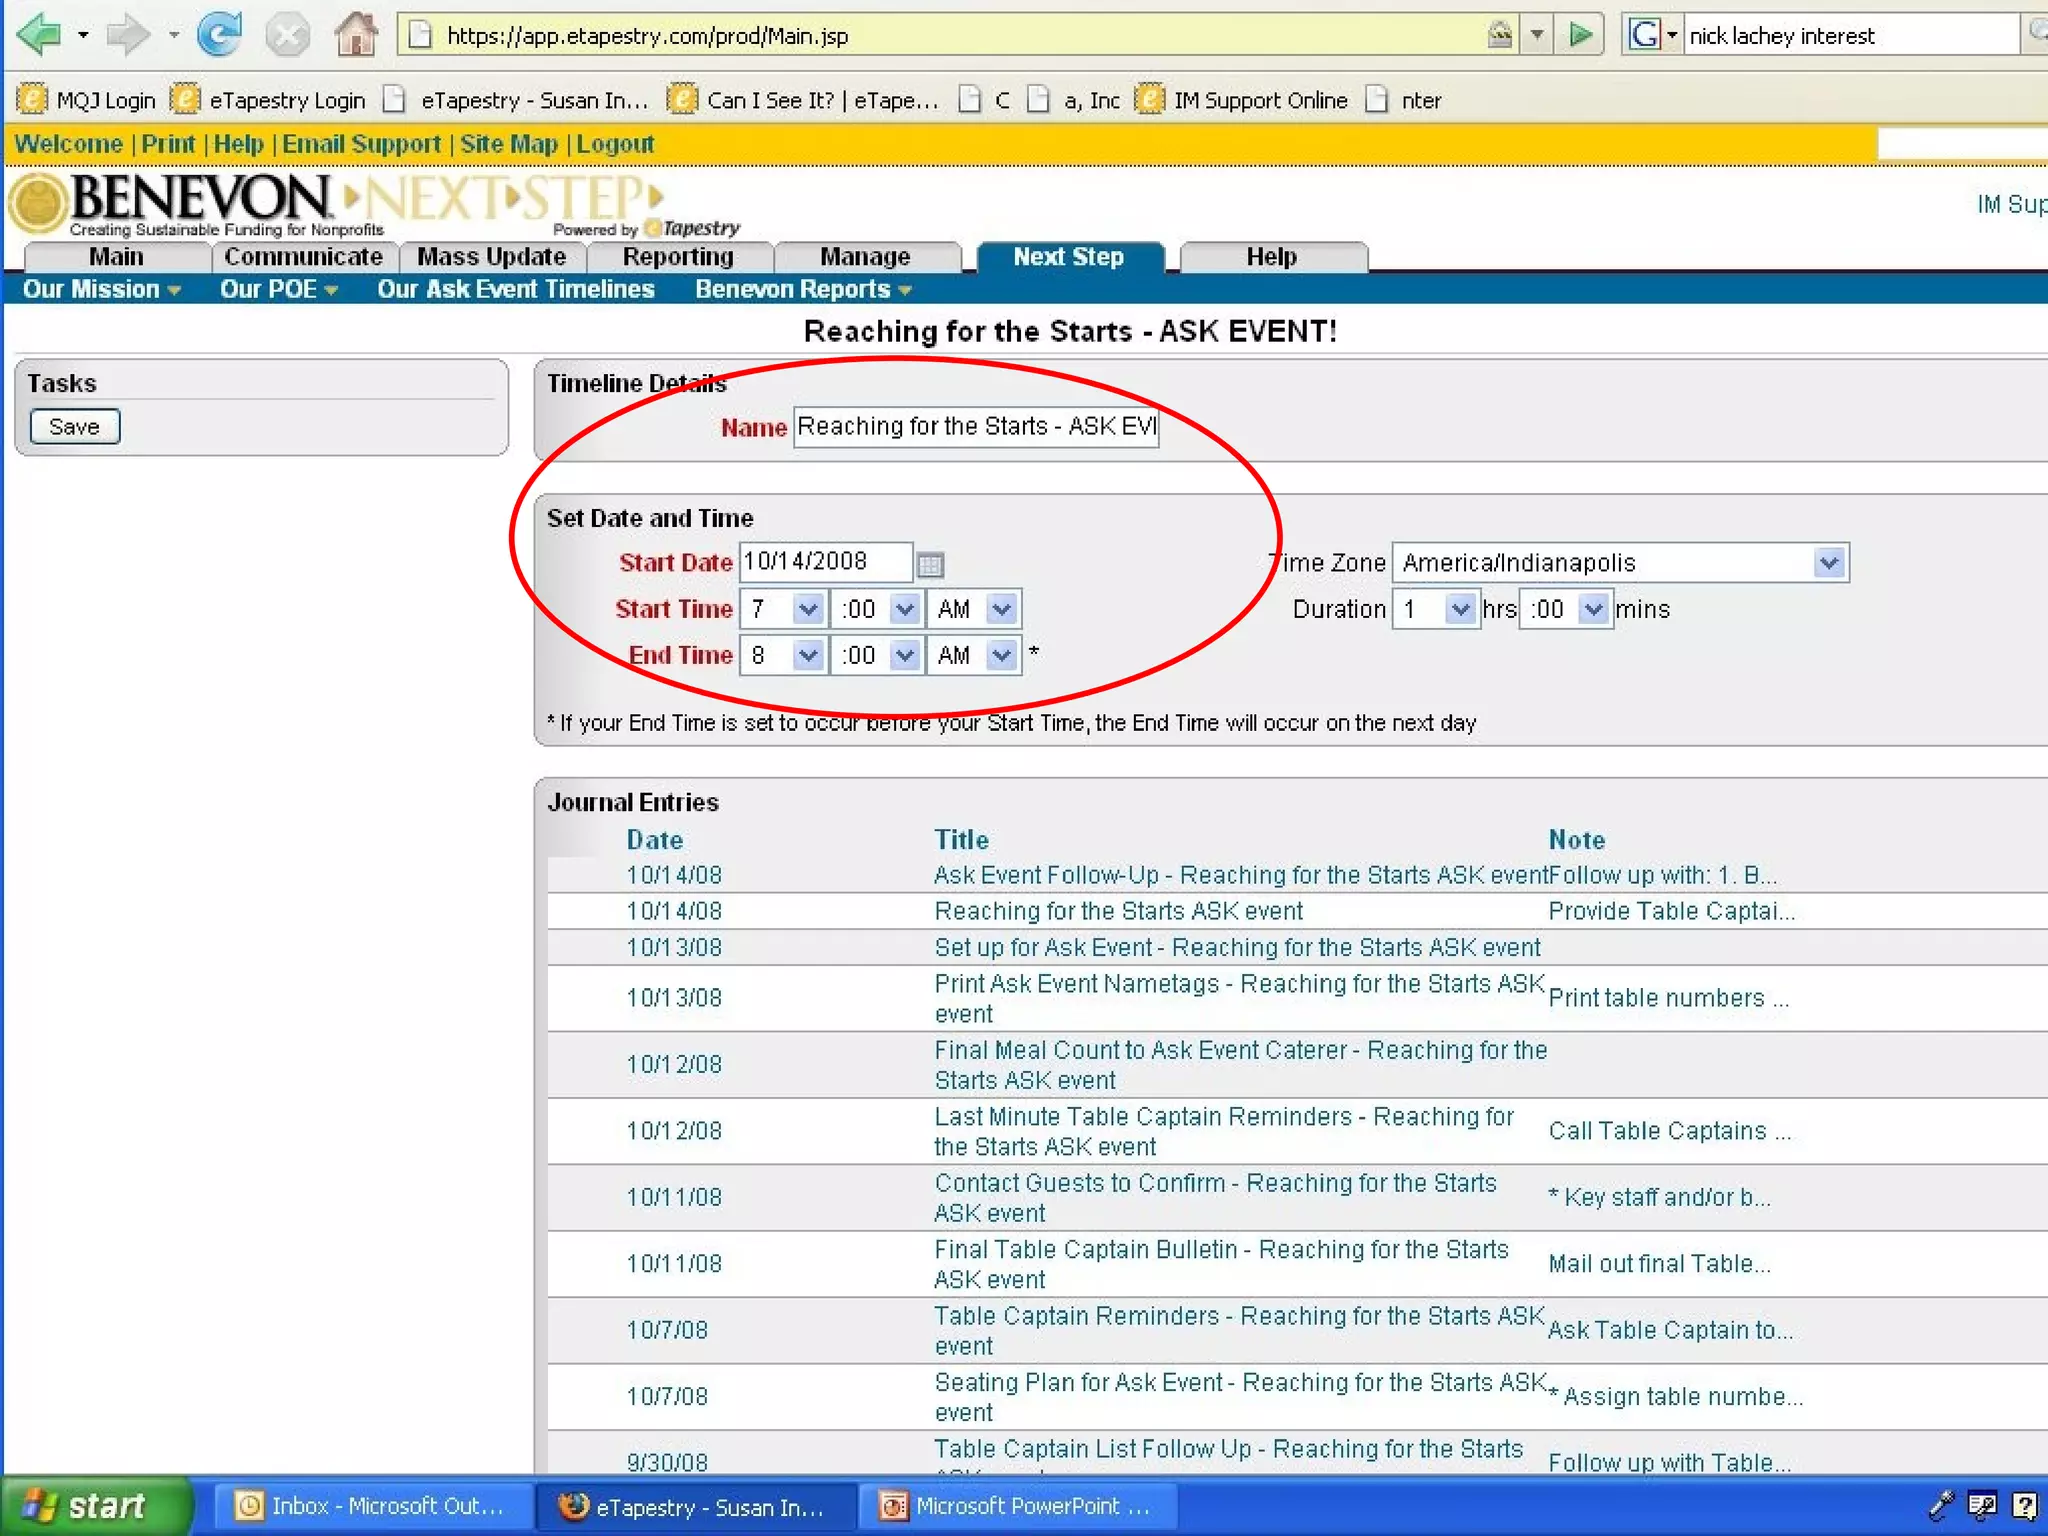The image size is (2048, 1536).
Task: Click the Email Support link
Action: click(361, 144)
